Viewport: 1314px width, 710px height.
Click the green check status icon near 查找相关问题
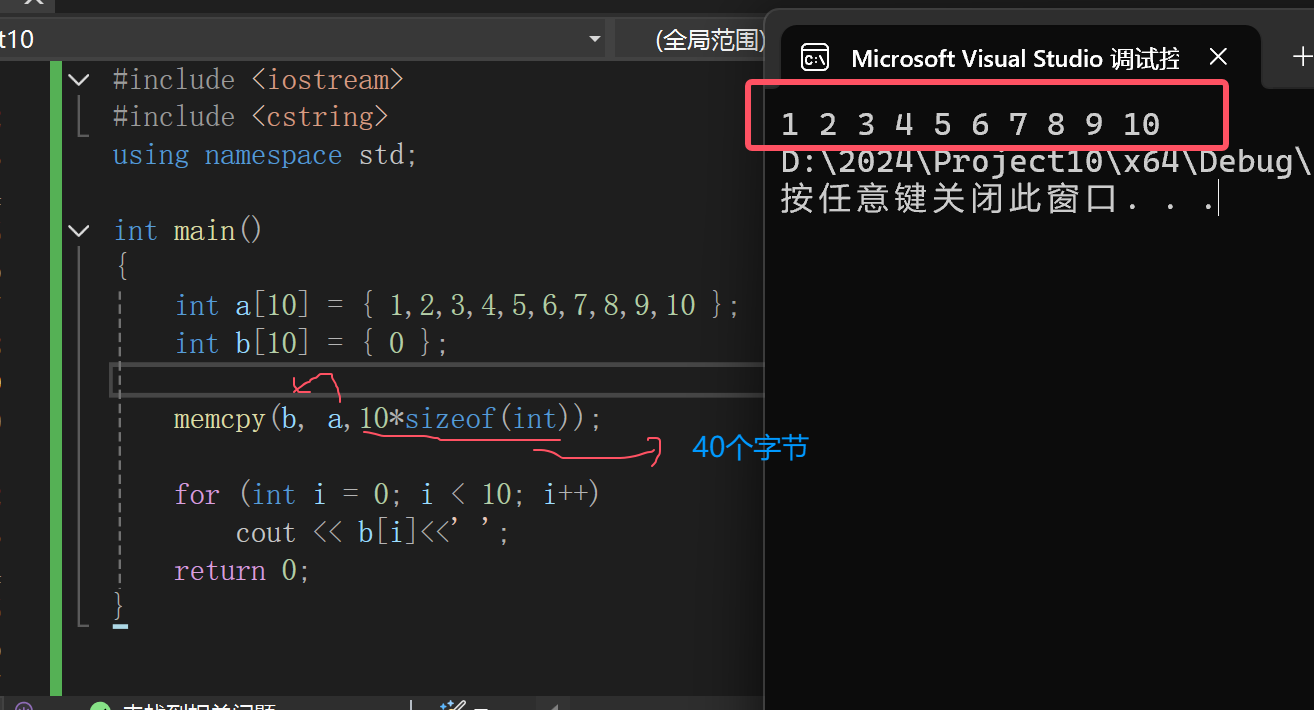(100, 706)
